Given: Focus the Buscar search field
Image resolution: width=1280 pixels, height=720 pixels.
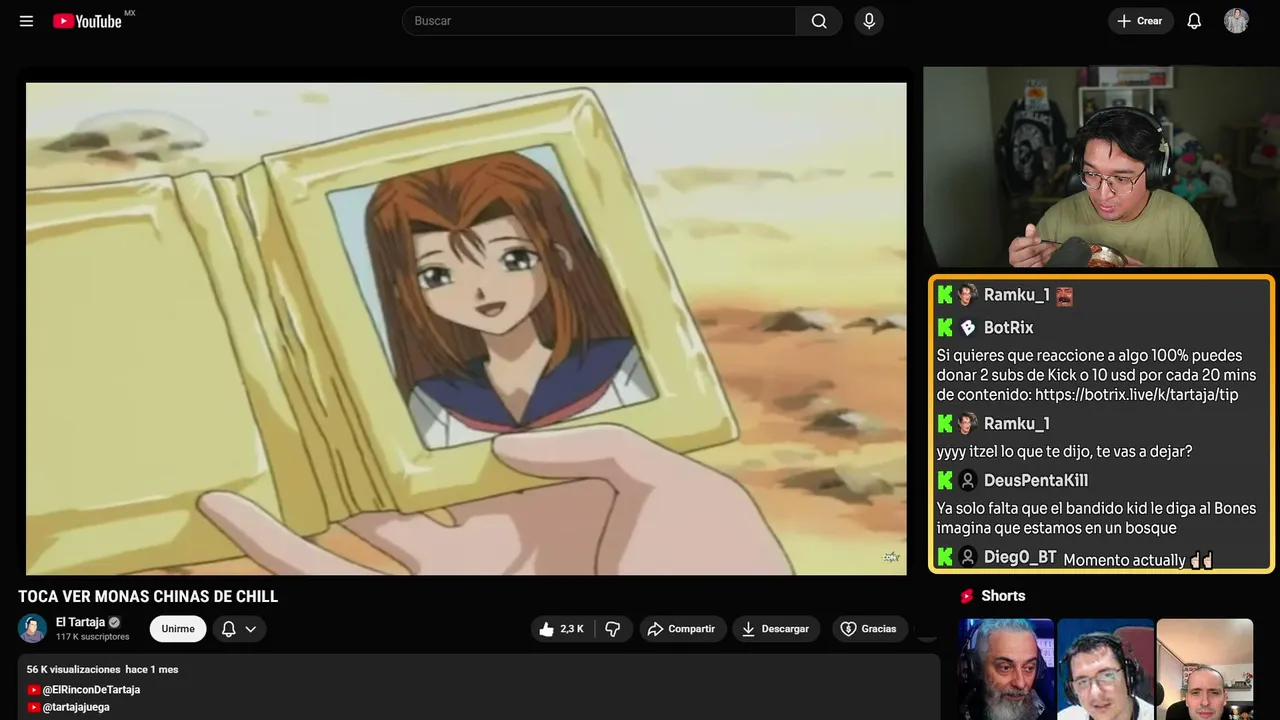Looking at the screenshot, I should tap(599, 21).
